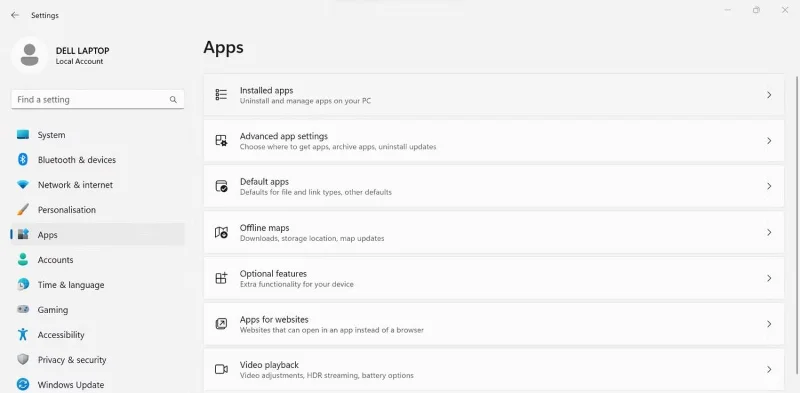The height and width of the screenshot is (393, 800).
Task: Open Default apps via its chevron
Action: tap(769, 186)
